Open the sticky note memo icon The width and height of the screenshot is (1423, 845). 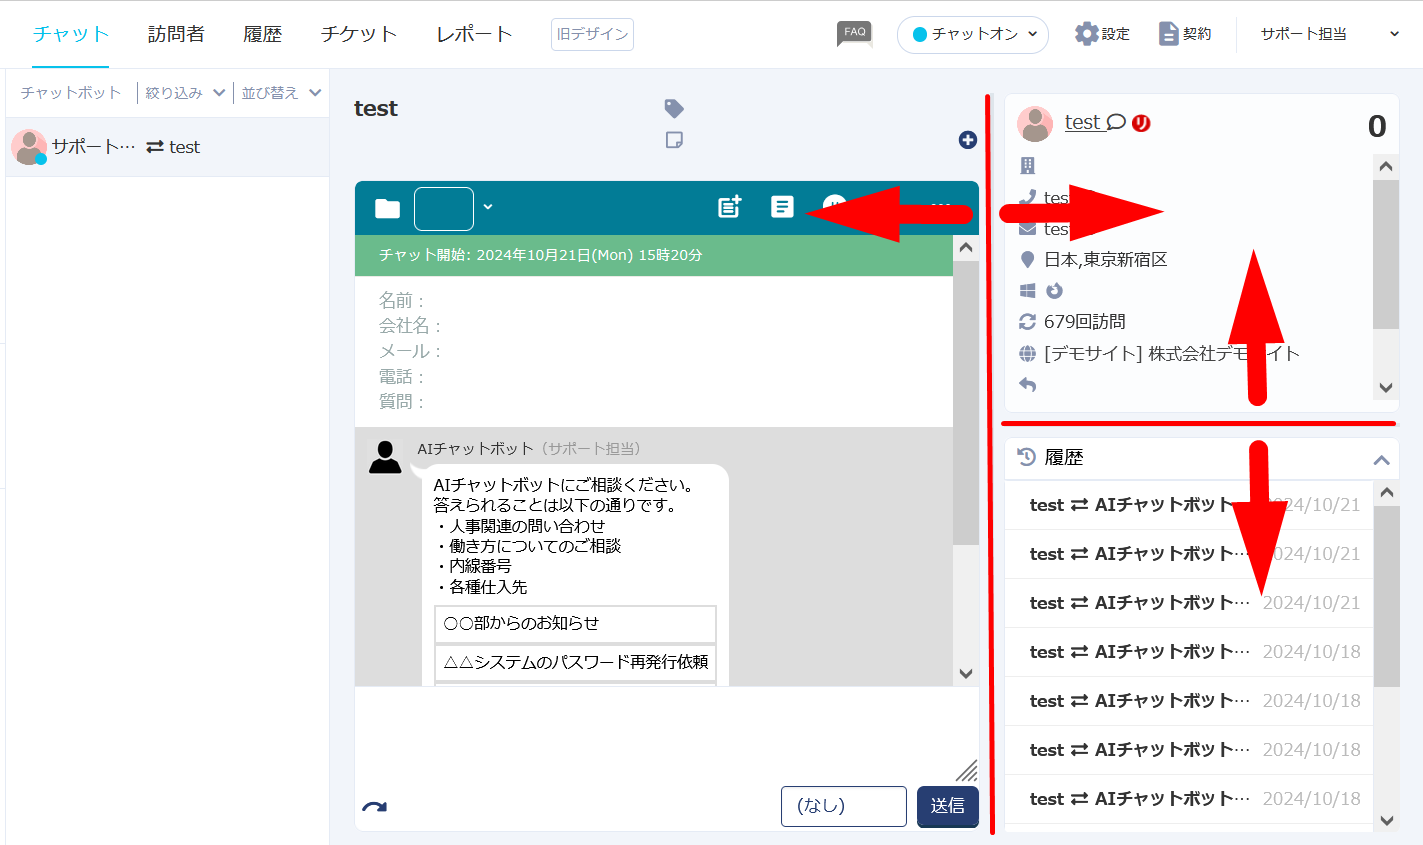674,140
